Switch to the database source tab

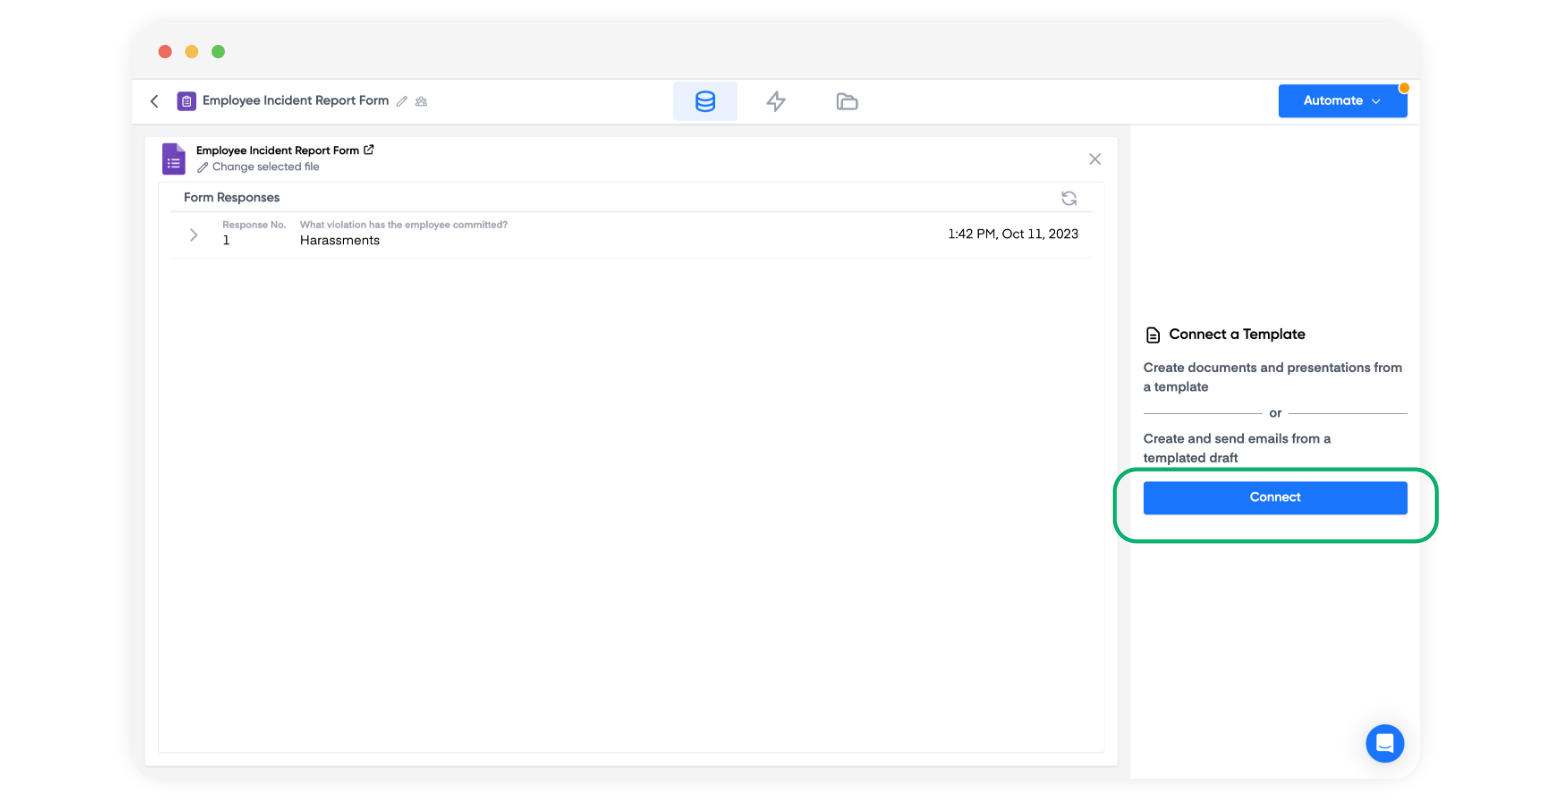coord(705,101)
